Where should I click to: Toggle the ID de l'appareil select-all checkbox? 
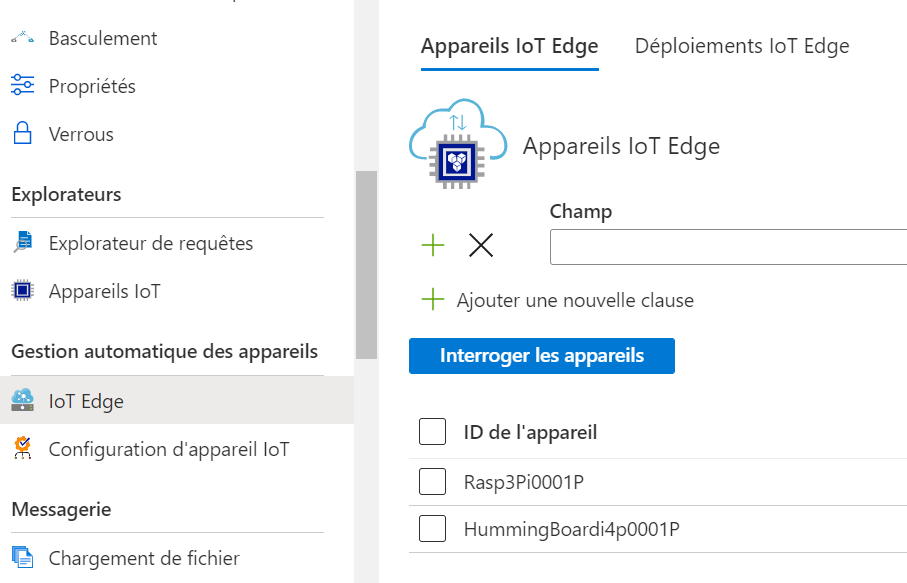[x=432, y=431]
